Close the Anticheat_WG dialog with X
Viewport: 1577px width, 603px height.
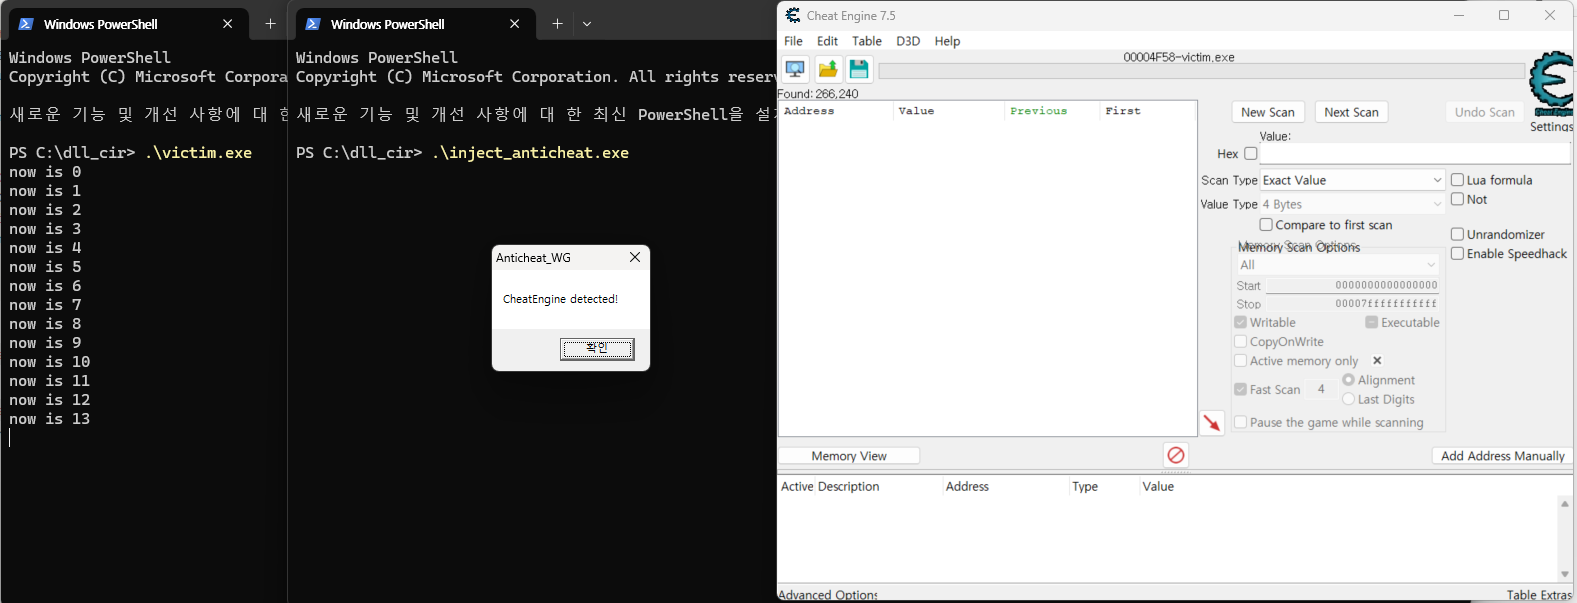pos(635,257)
